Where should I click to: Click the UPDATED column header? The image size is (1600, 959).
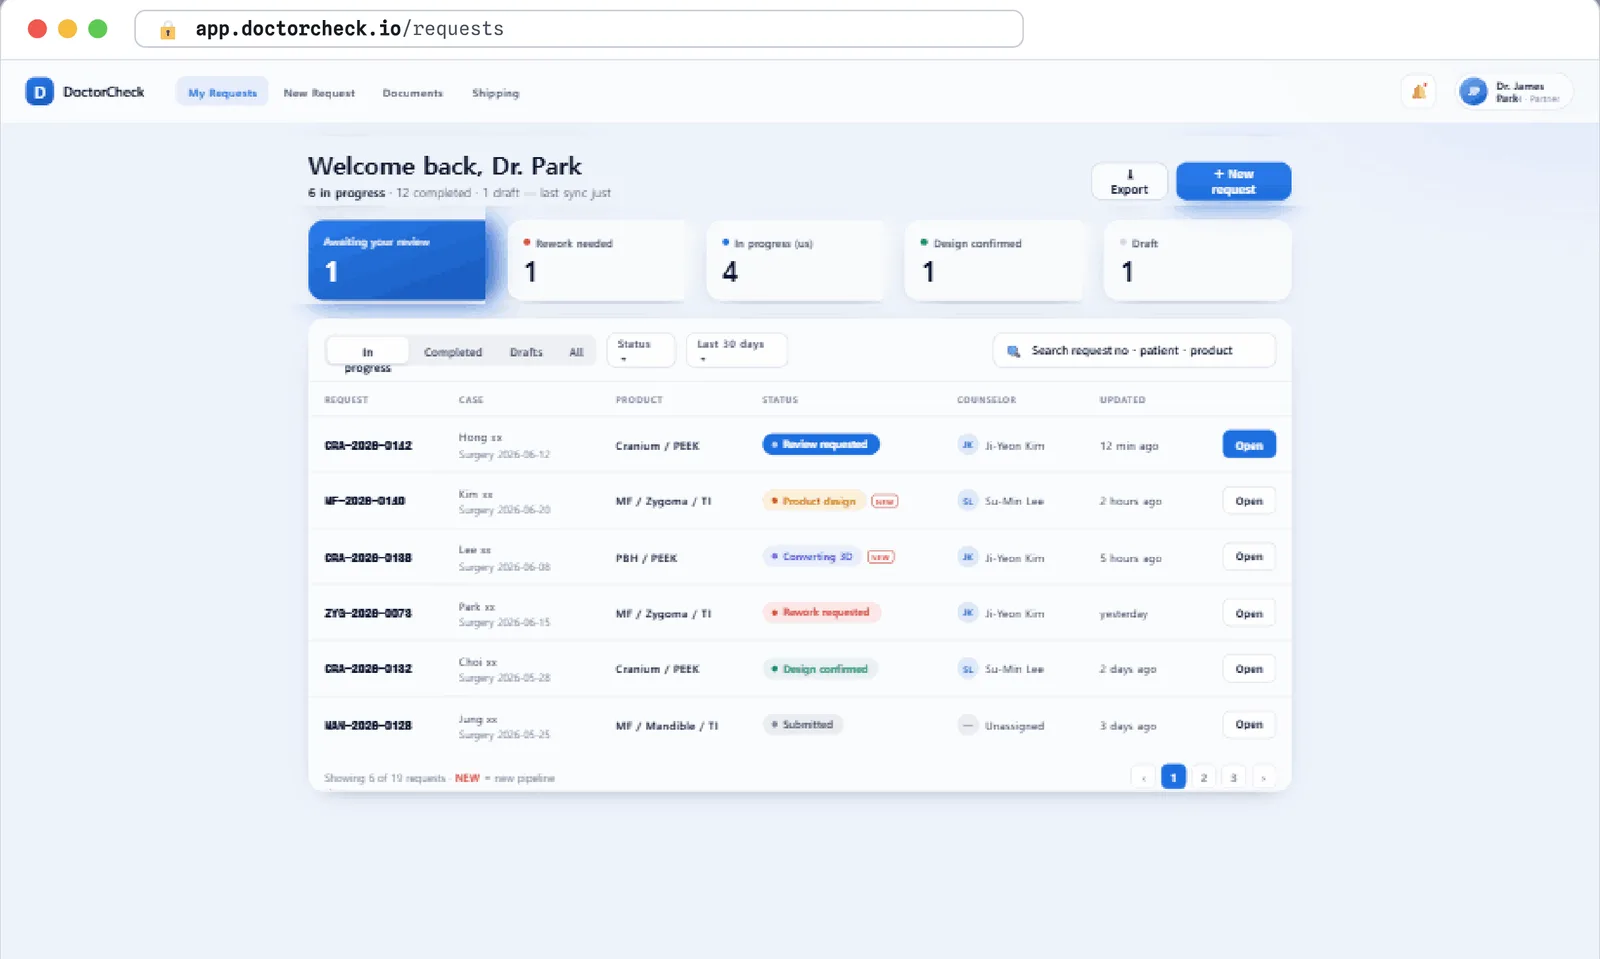tap(1122, 400)
